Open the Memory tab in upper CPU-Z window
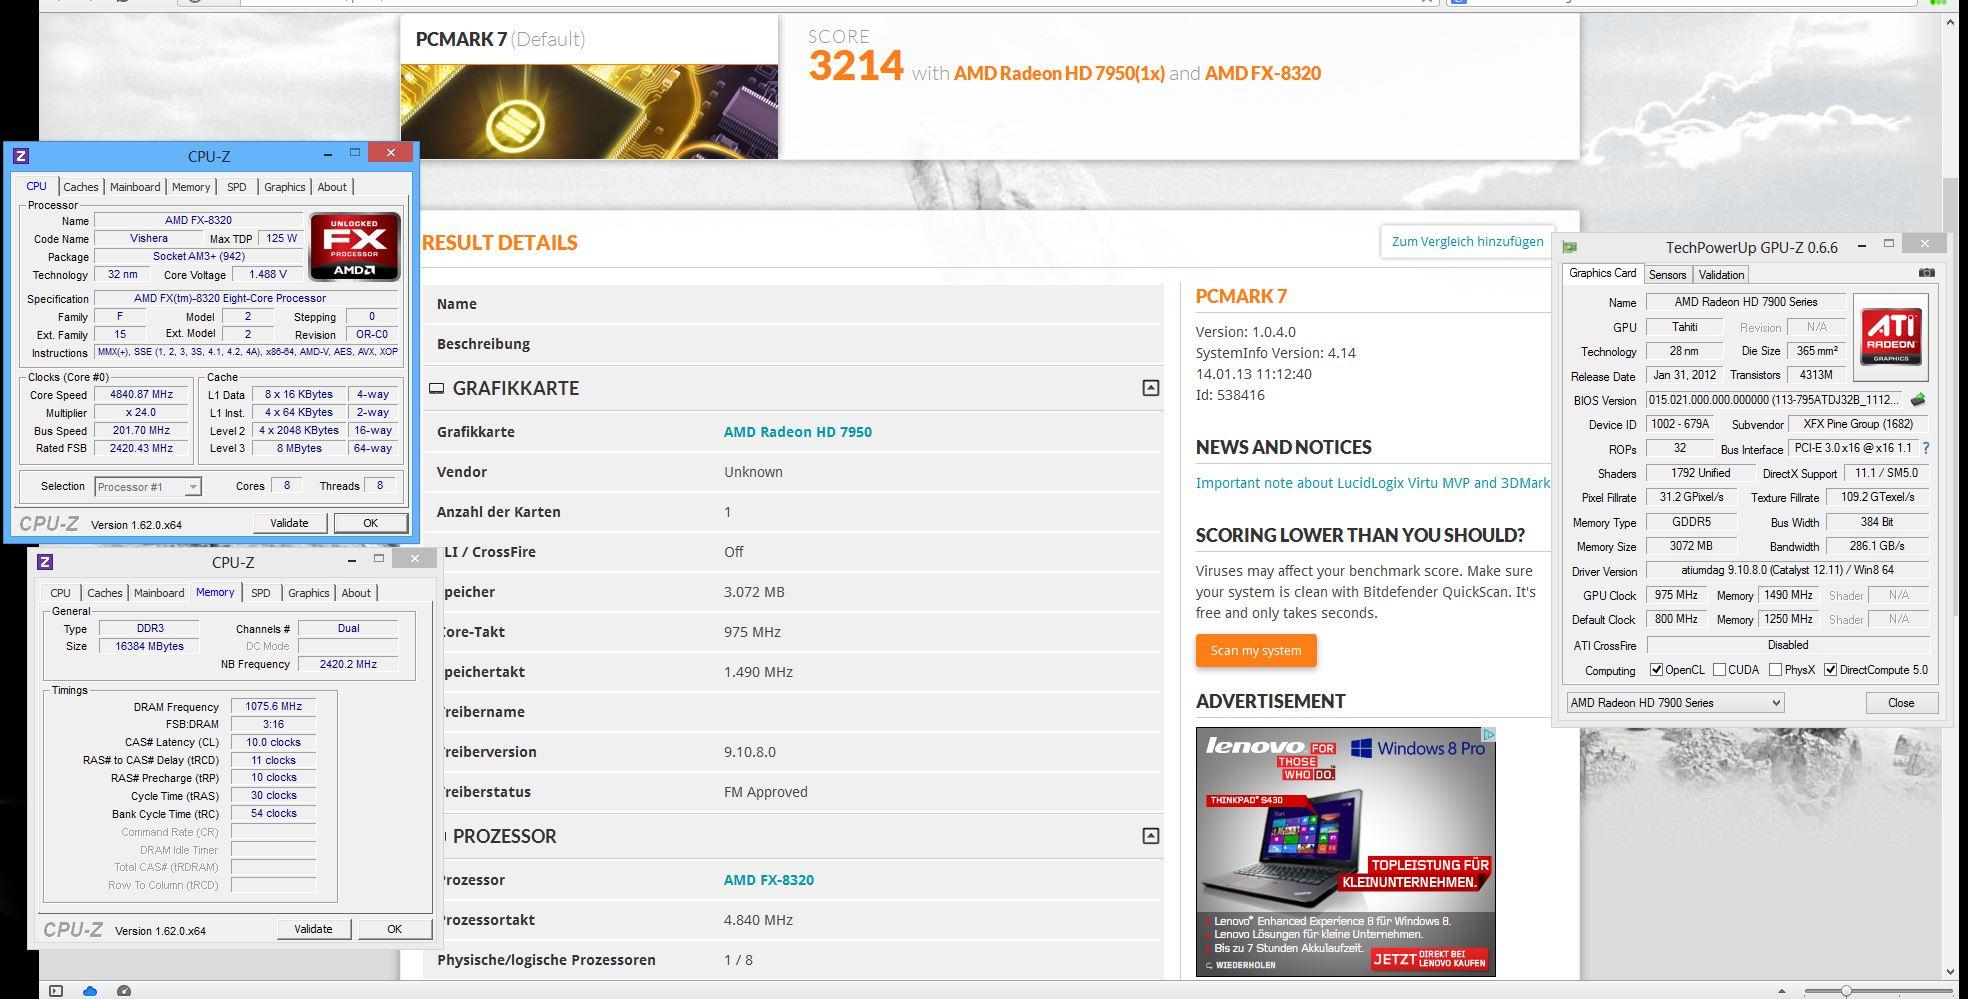This screenshot has height=999, width=1968. click(x=191, y=187)
